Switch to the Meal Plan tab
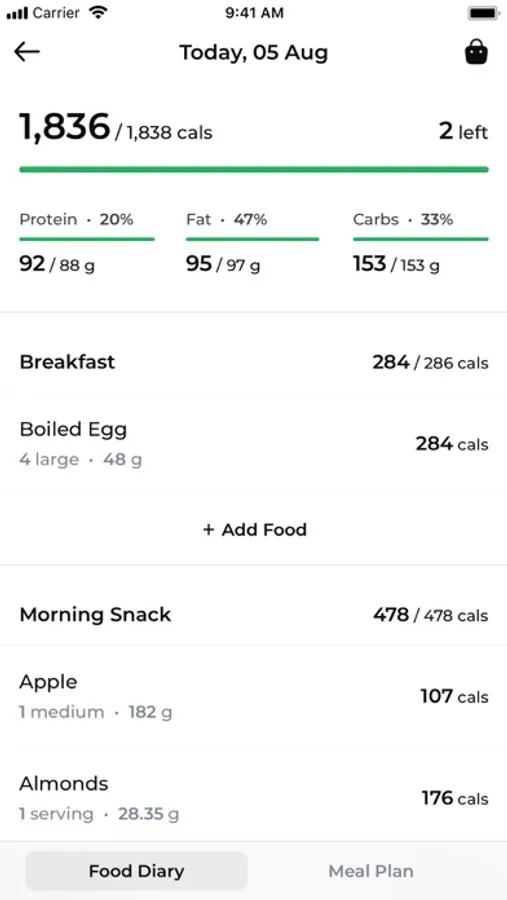 [x=371, y=871]
